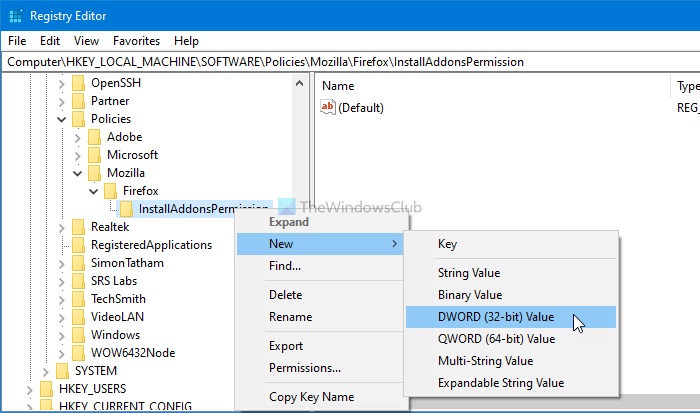
Task: Click the Adobe folder icon
Action: click(95, 137)
